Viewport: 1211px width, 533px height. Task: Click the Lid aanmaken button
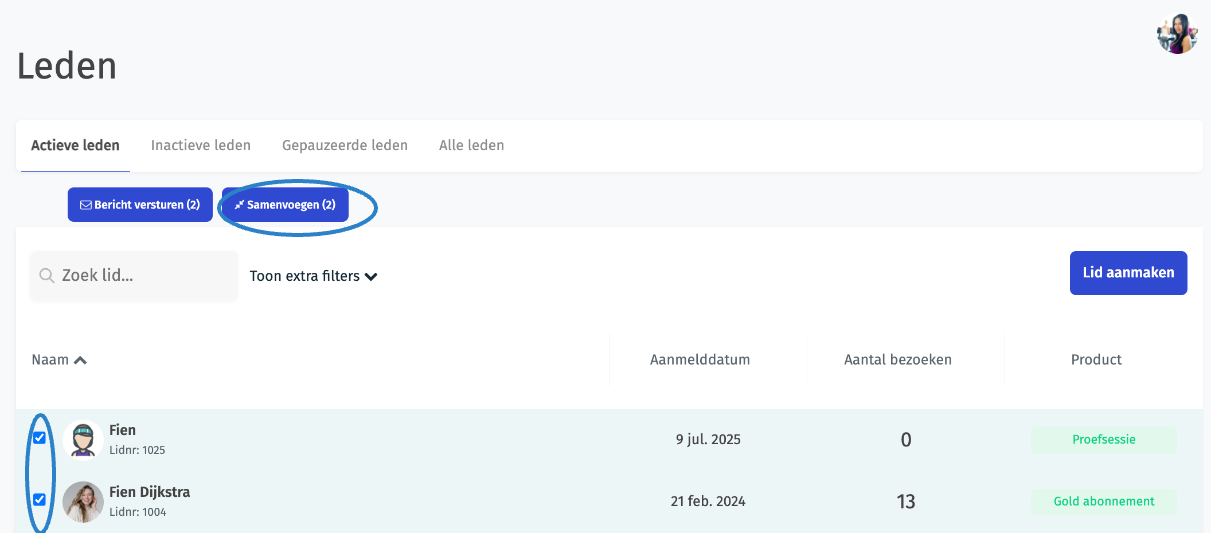pos(1128,273)
